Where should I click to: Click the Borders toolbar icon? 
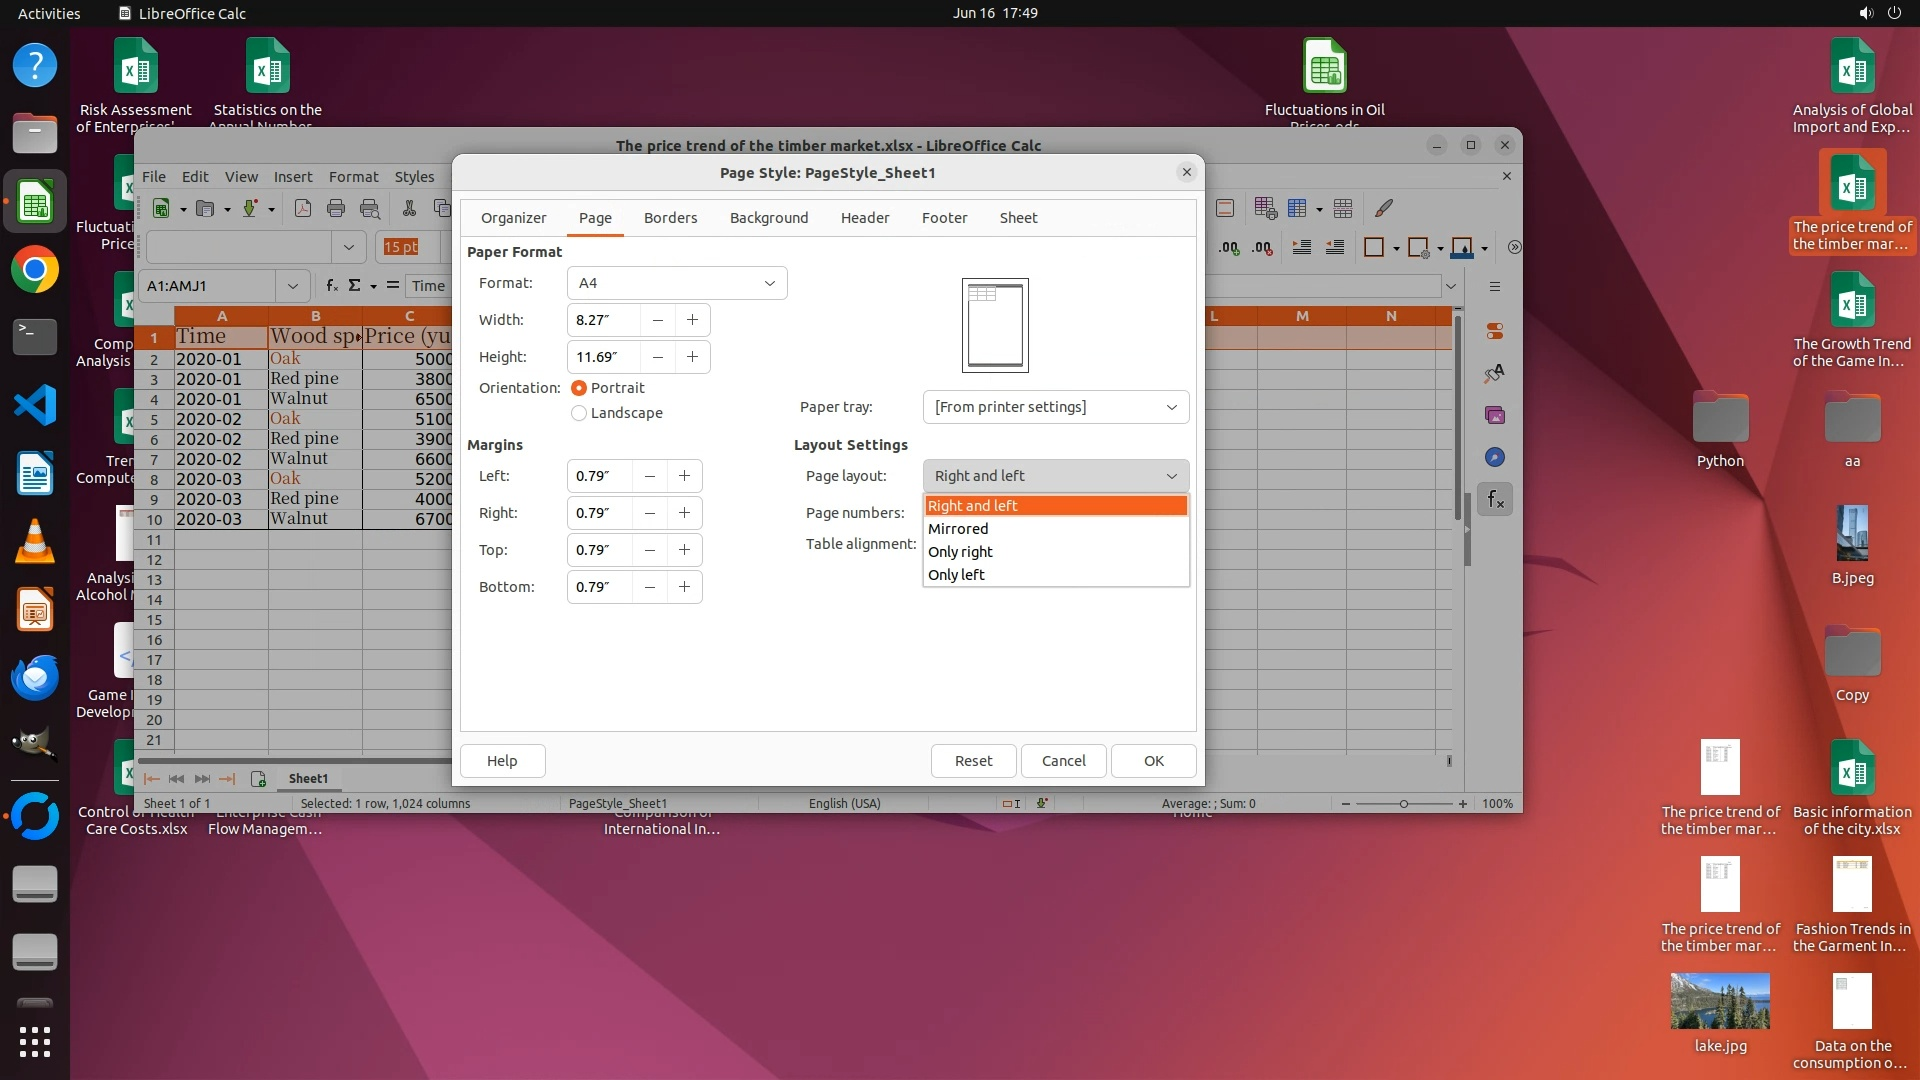pos(1374,248)
